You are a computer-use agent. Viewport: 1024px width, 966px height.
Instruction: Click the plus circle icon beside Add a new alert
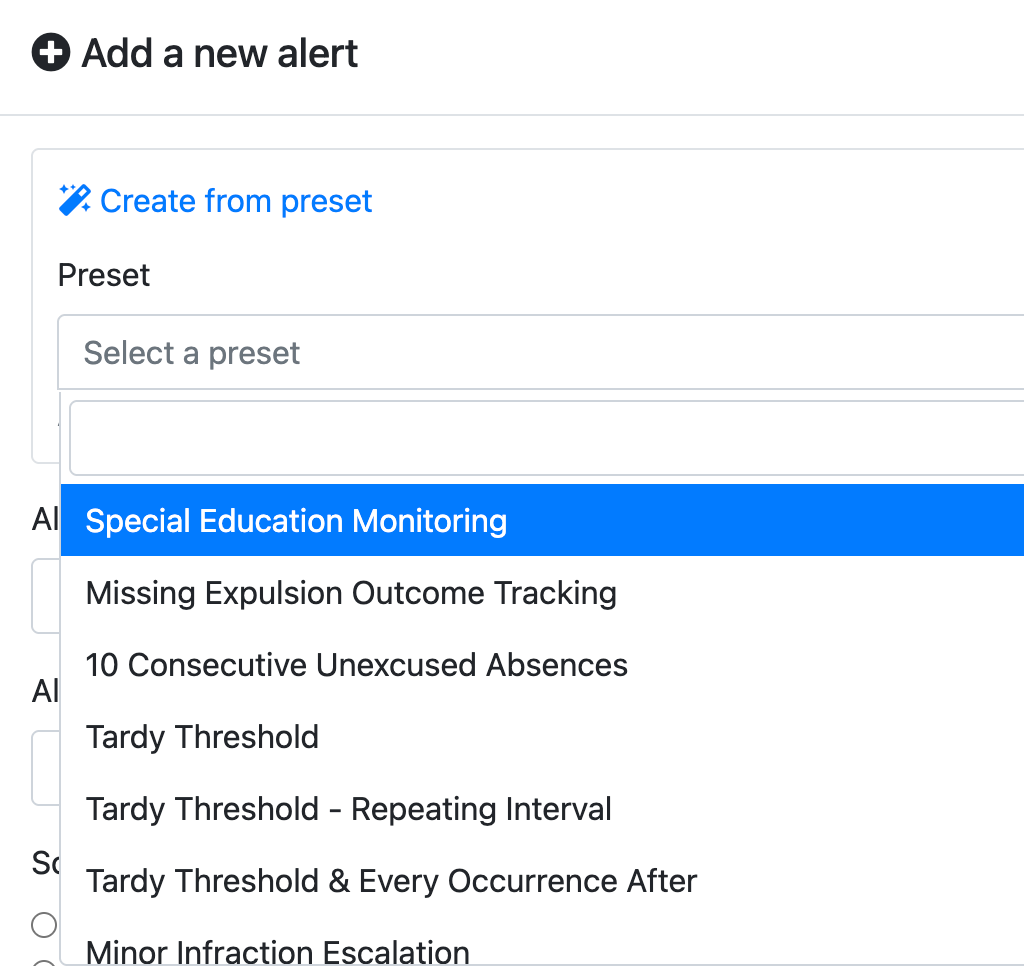(51, 52)
